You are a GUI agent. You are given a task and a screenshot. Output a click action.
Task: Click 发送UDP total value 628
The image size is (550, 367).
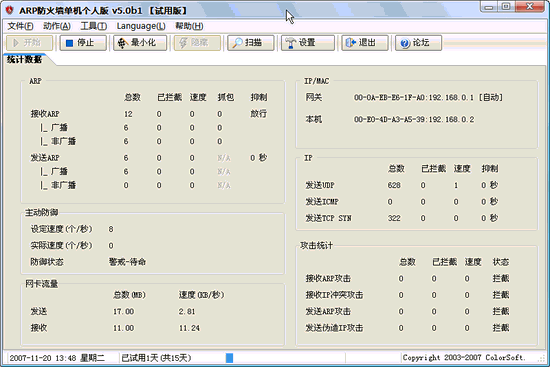point(394,185)
